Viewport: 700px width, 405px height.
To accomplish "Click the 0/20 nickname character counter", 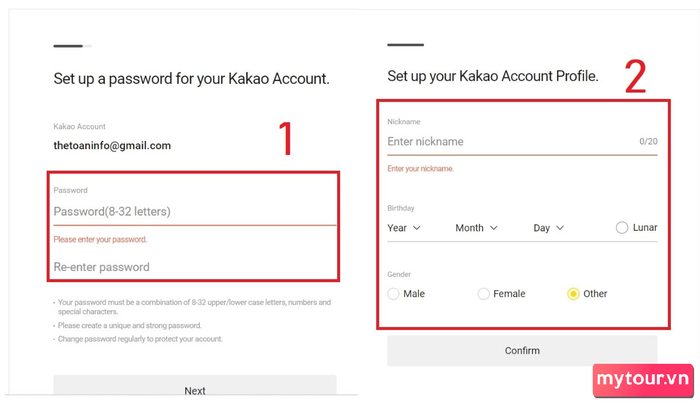I will pyautogui.click(x=648, y=142).
